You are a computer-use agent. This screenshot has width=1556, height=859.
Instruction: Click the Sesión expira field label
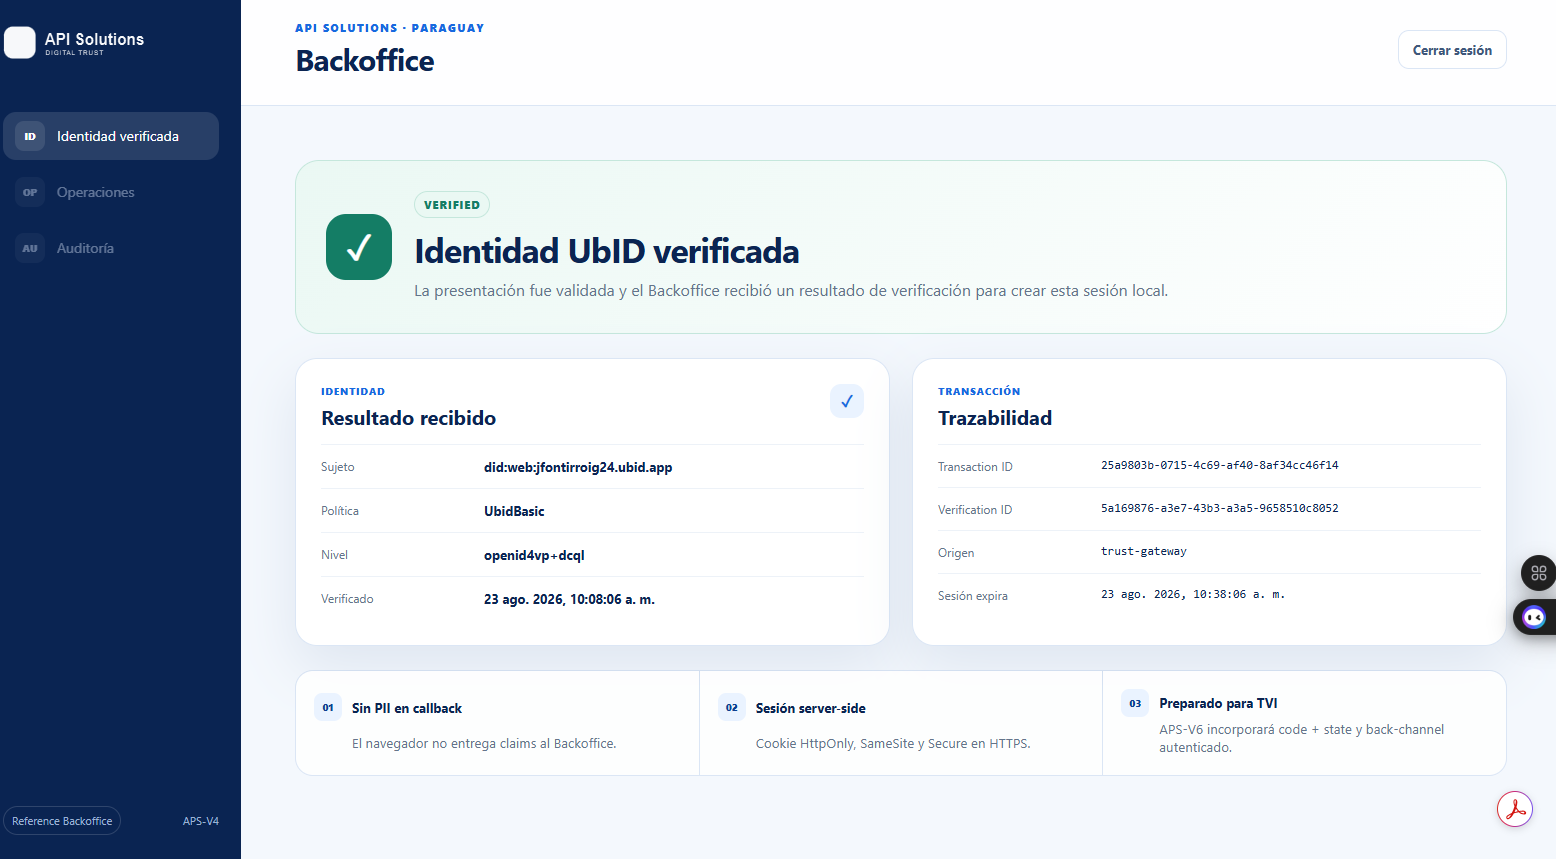tap(973, 596)
